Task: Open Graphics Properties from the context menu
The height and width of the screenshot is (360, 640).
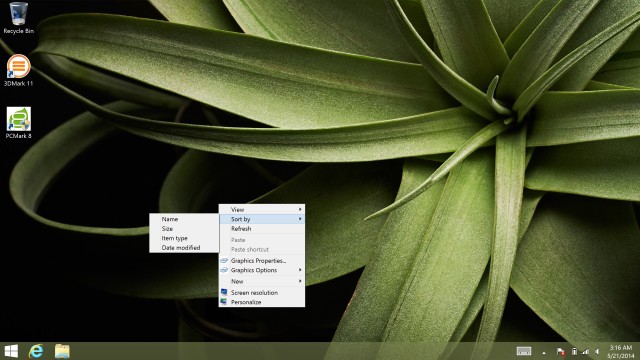Action: (x=262, y=260)
